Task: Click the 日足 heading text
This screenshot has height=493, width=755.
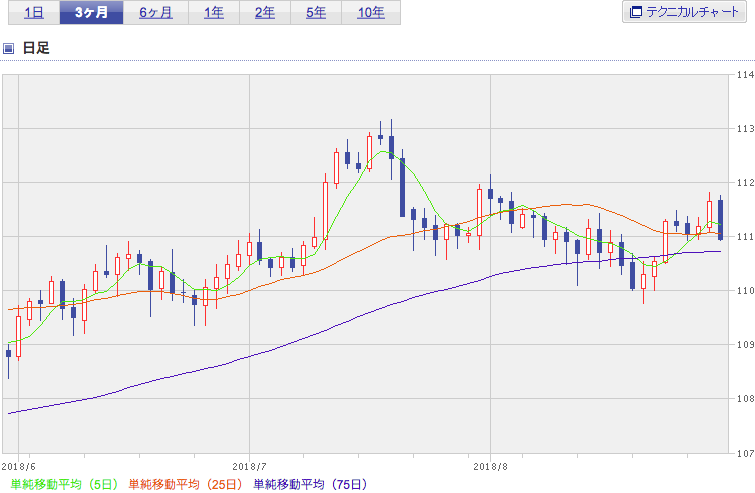Action: click(36, 48)
